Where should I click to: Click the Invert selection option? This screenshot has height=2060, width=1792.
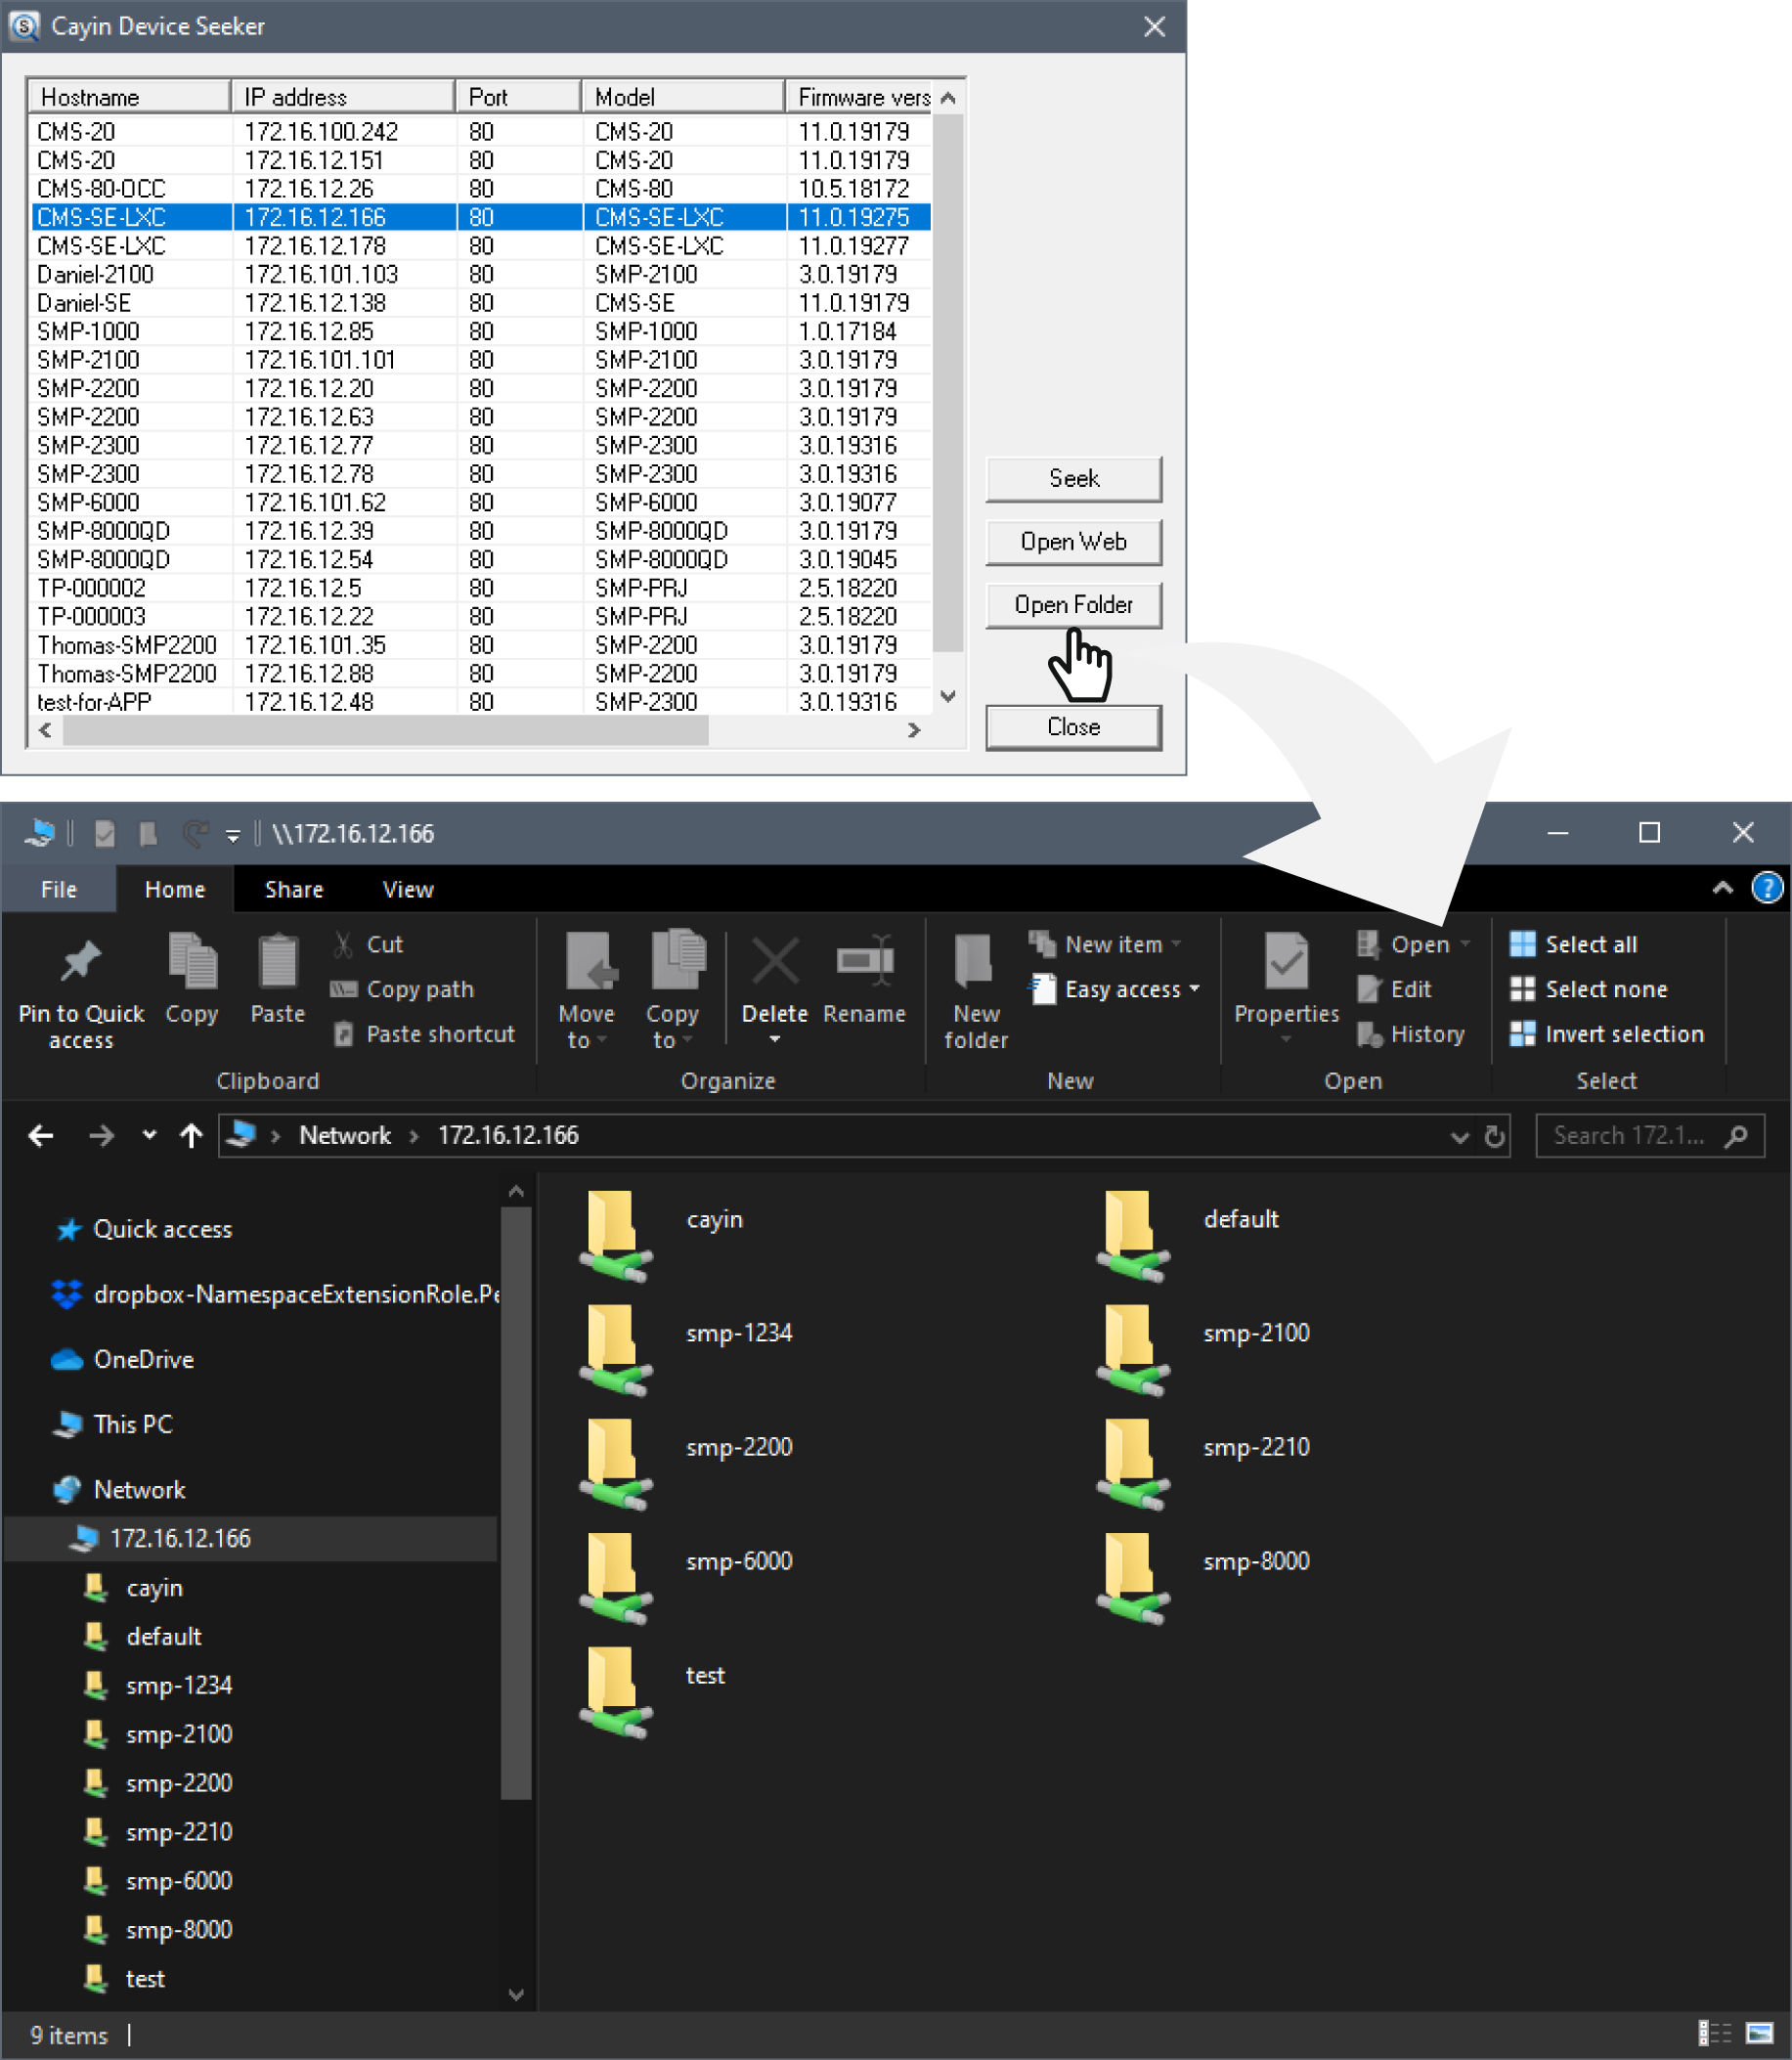[x=1623, y=1034]
